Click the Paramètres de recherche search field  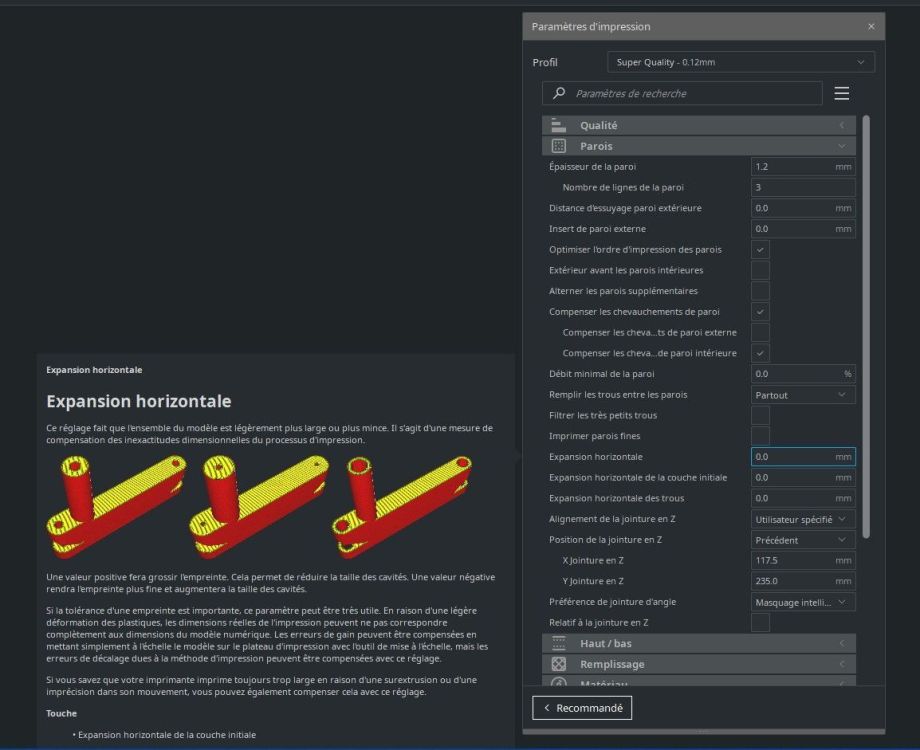(x=682, y=93)
